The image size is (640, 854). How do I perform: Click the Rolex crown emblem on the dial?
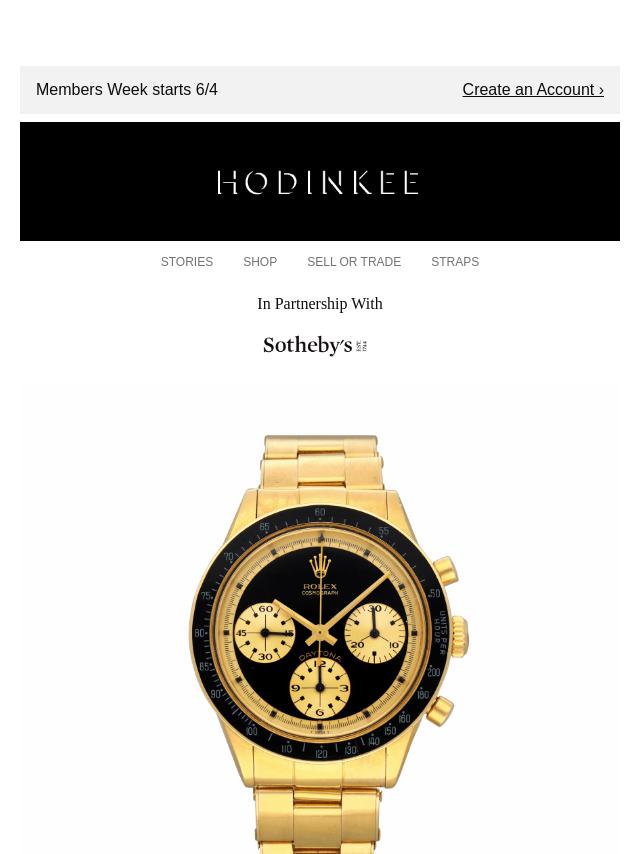(x=320, y=565)
